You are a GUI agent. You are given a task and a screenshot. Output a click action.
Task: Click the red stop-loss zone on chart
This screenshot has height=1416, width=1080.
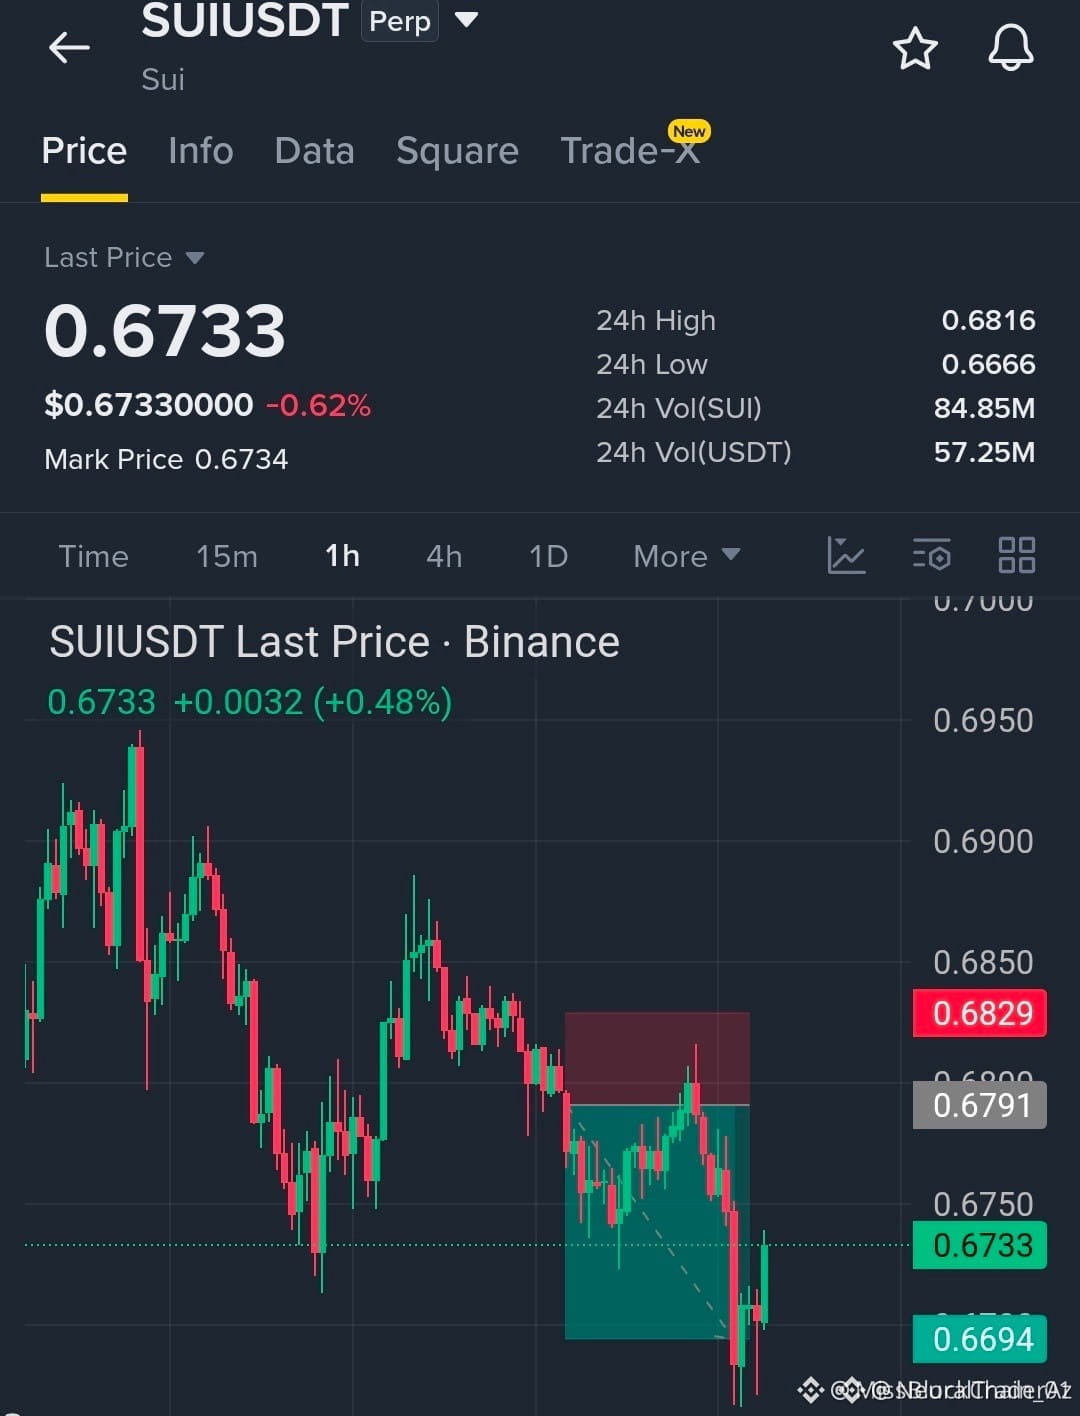tap(657, 1059)
